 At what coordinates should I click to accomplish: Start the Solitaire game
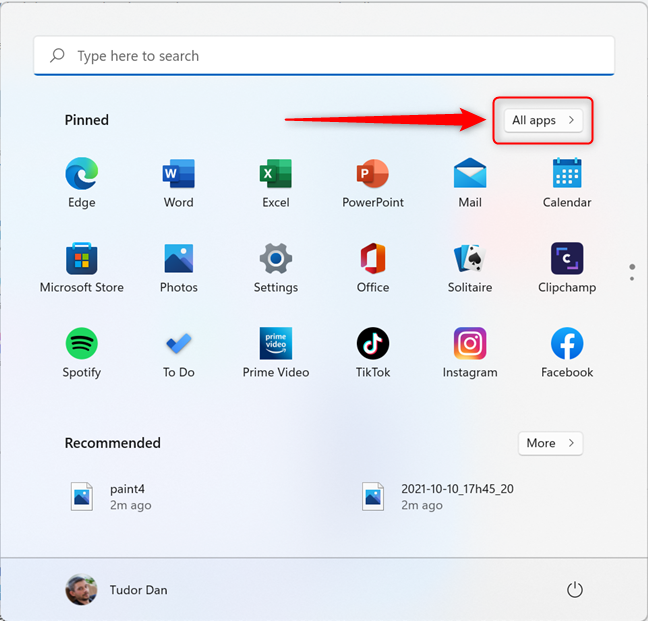(x=470, y=268)
